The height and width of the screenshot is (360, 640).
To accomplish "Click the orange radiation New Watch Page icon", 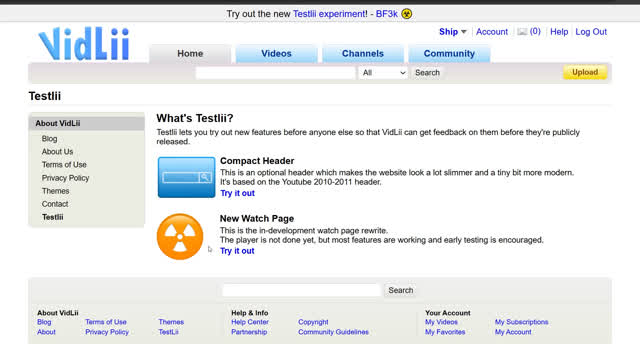I will click(x=180, y=236).
